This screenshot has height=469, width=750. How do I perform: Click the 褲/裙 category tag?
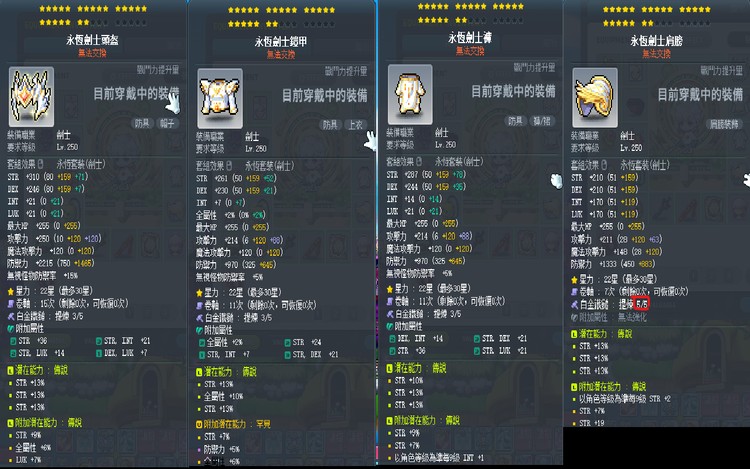point(542,121)
